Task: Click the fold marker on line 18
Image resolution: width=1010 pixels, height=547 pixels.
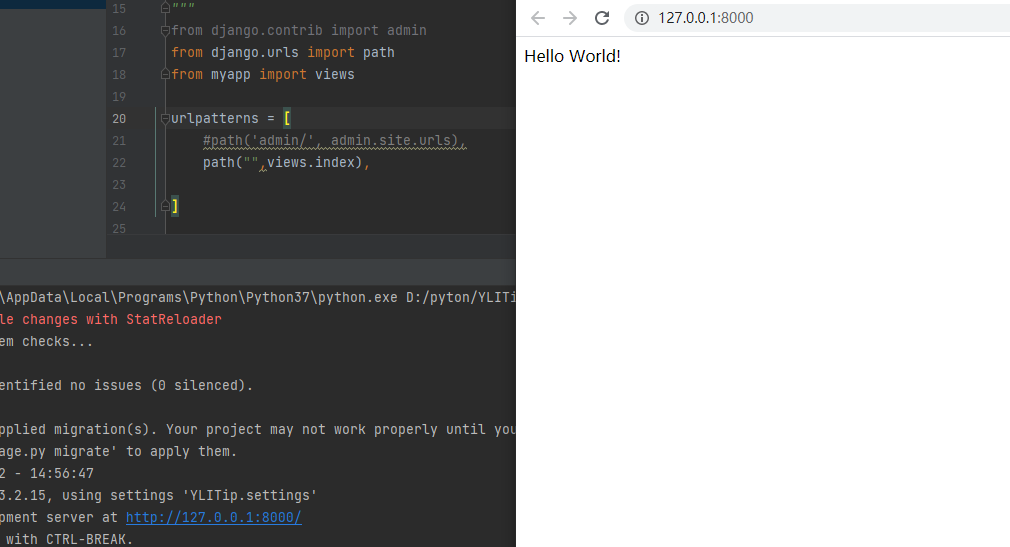Action: pyautogui.click(x=164, y=75)
